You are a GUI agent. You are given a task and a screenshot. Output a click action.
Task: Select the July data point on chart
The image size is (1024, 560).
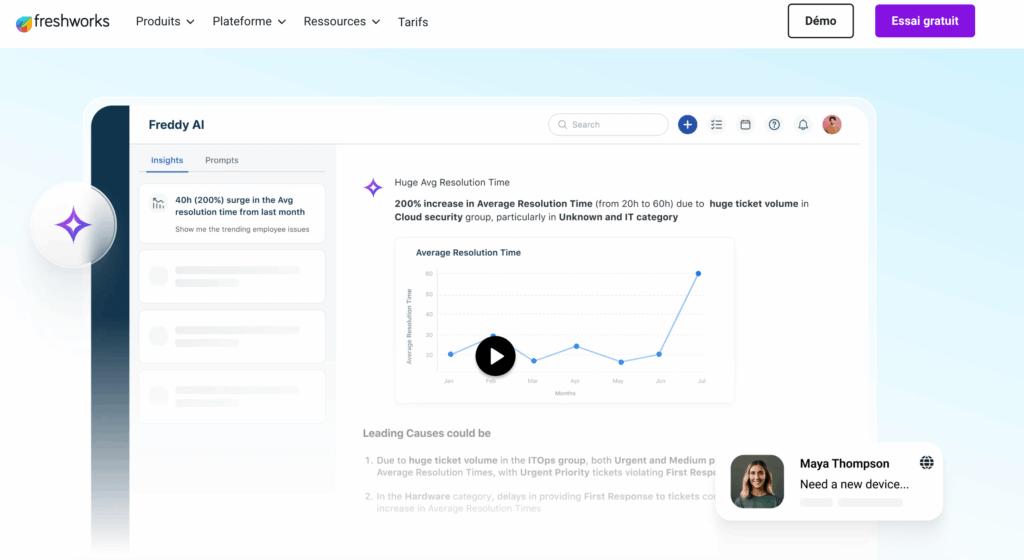698,273
